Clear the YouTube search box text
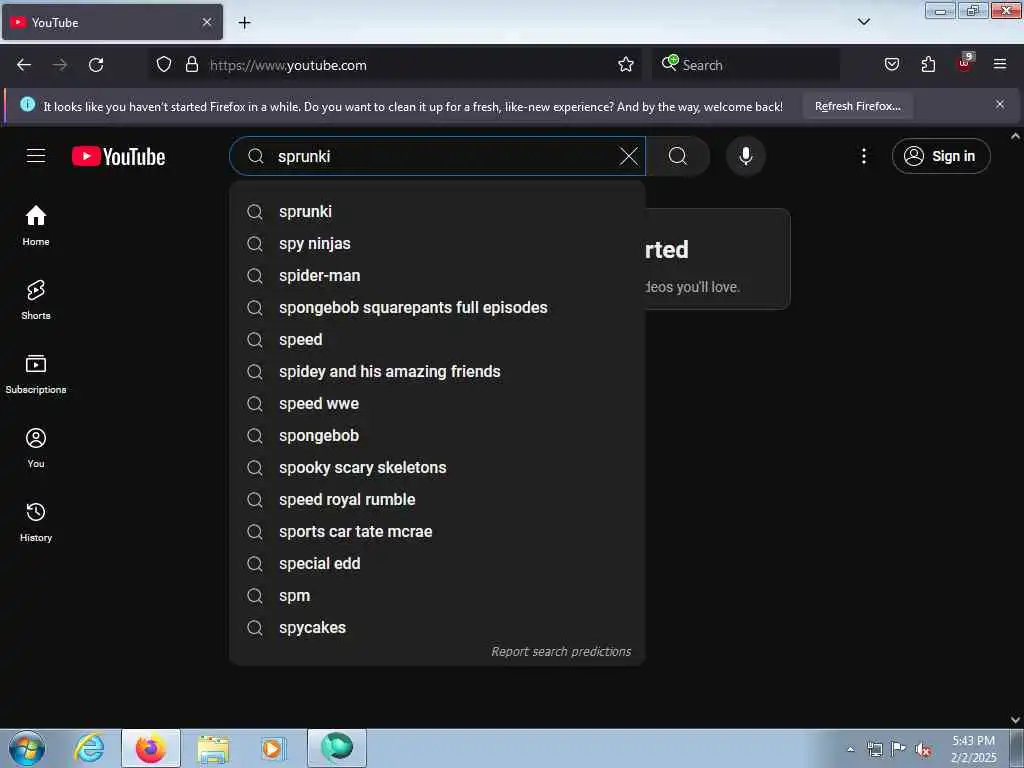This screenshot has width=1024, height=768. pyautogui.click(x=628, y=156)
